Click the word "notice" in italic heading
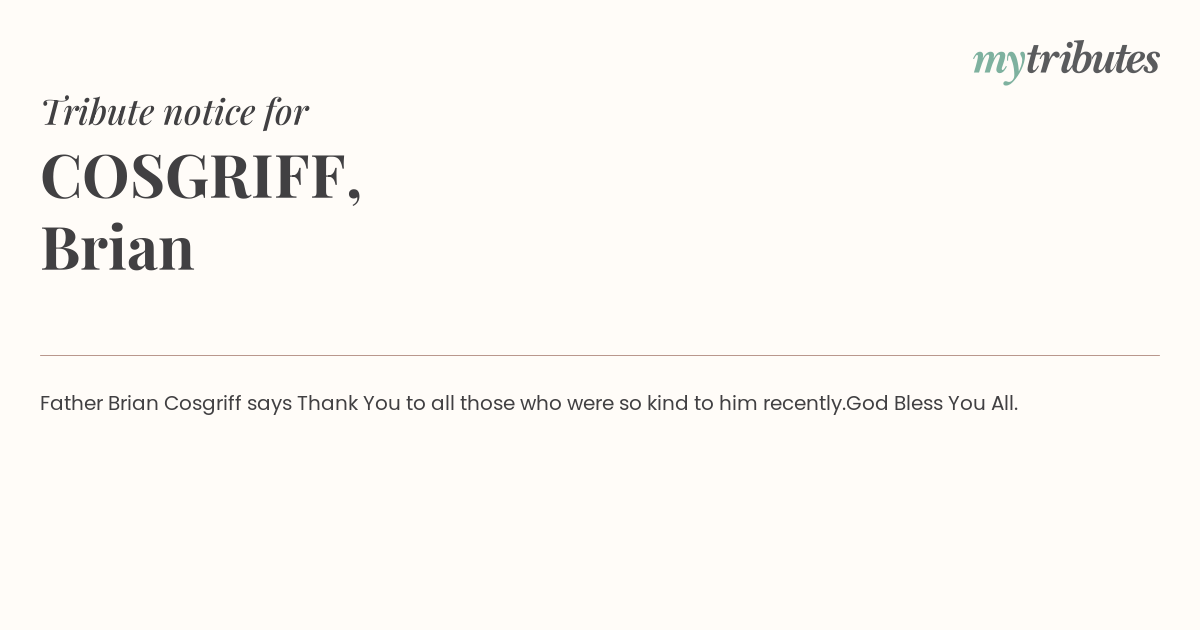This screenshot has height=630, width=1200. tap(209, 113)
